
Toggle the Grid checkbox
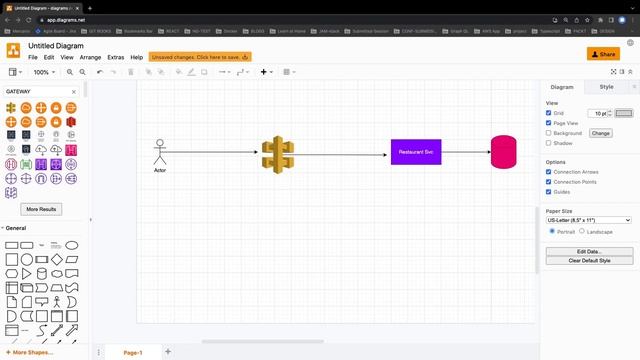click(549, 113)
